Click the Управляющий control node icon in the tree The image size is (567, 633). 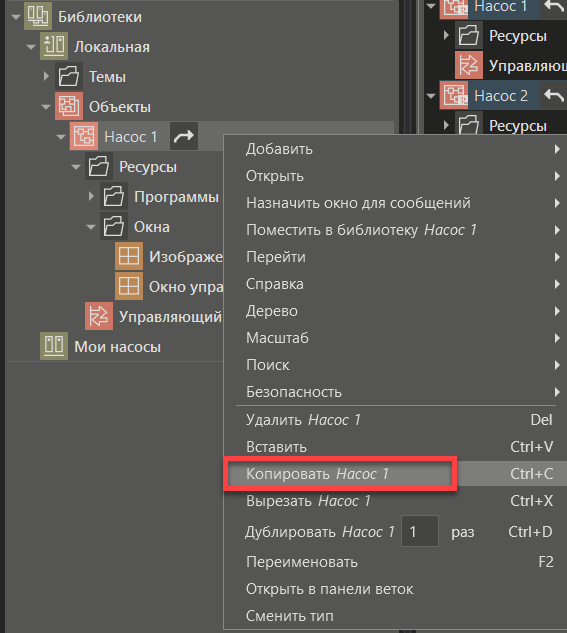[99, 316]
